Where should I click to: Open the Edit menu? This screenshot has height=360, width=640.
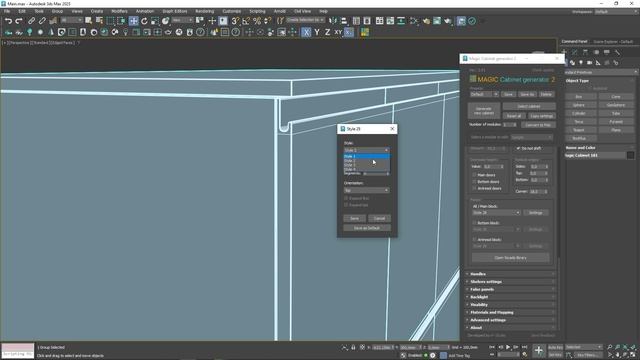tap(22, 11)
